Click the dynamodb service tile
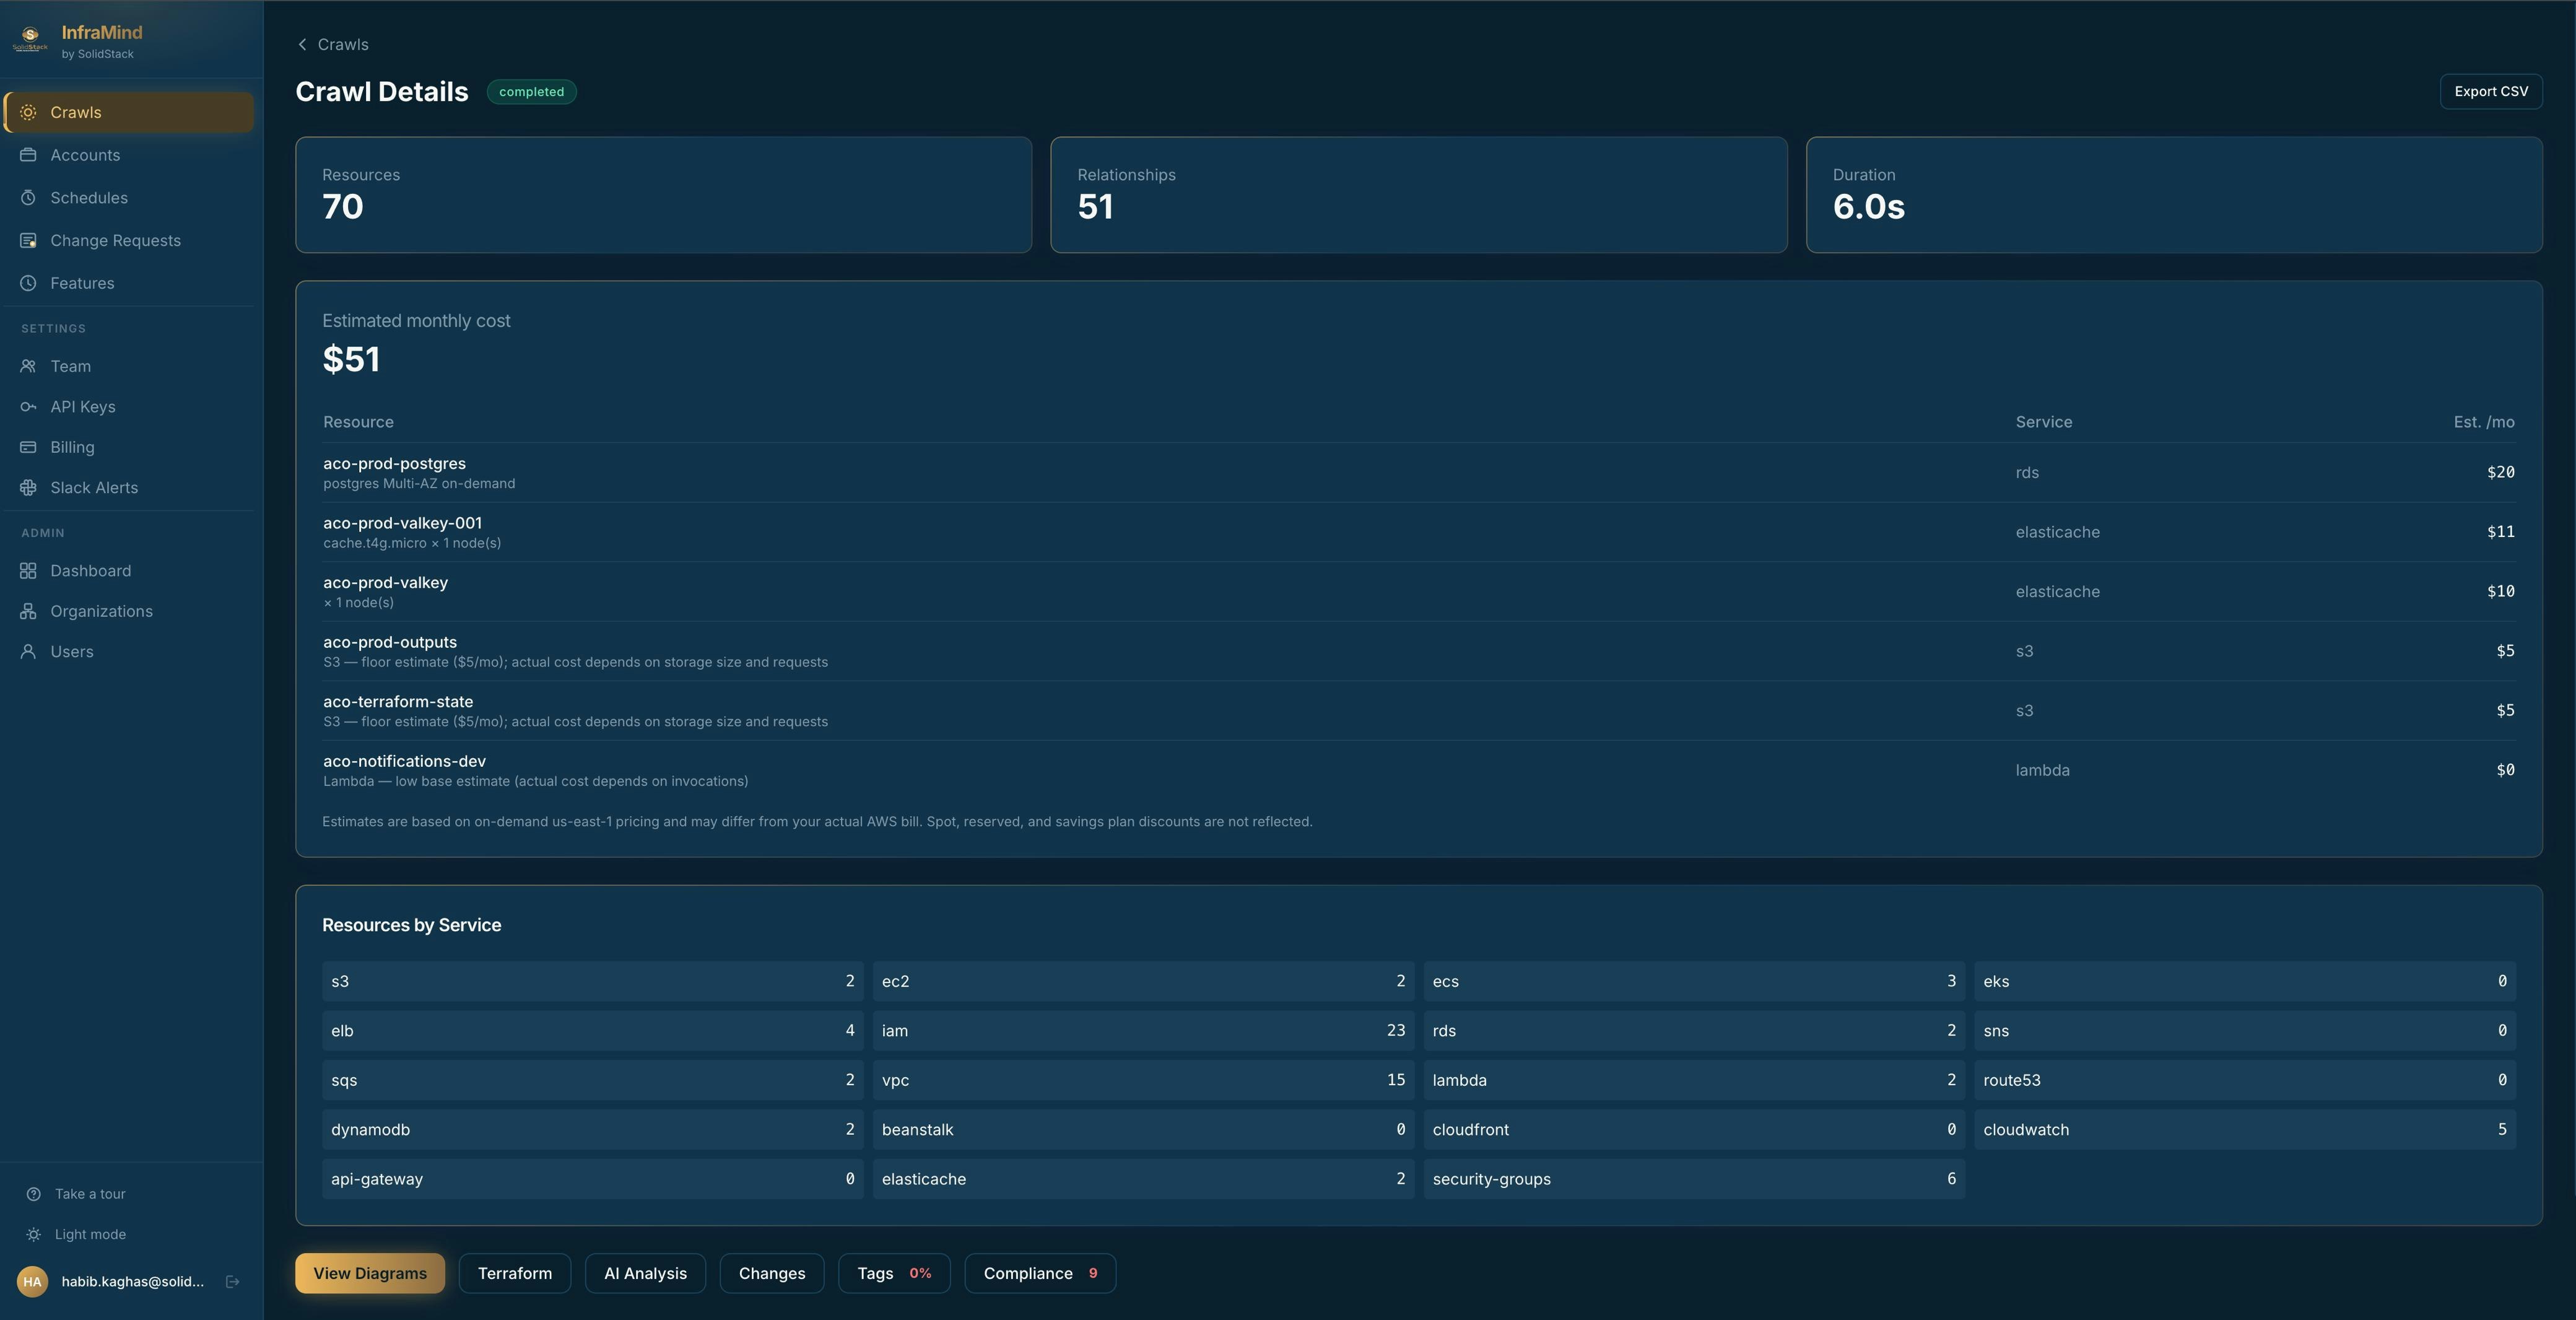Viewport: 2576px width, 1320px height. pos(592,1130)
